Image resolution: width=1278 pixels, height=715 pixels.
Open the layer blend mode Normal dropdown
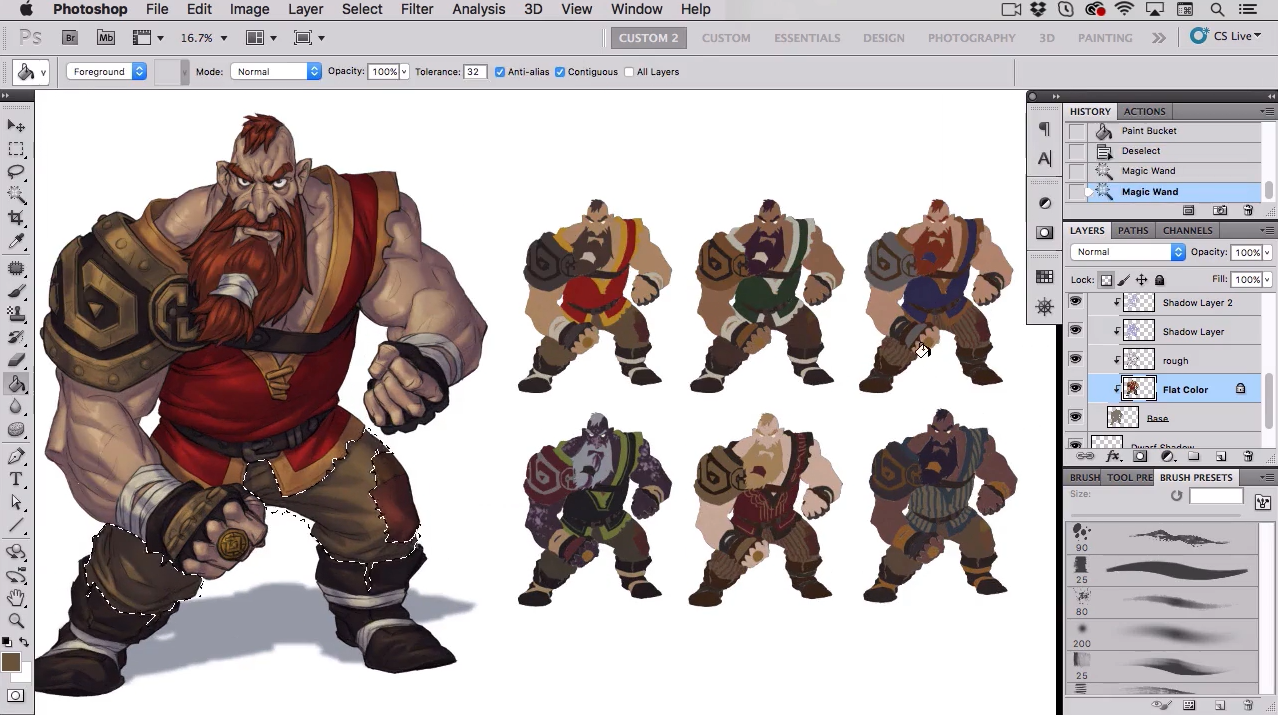[1128, 252]
